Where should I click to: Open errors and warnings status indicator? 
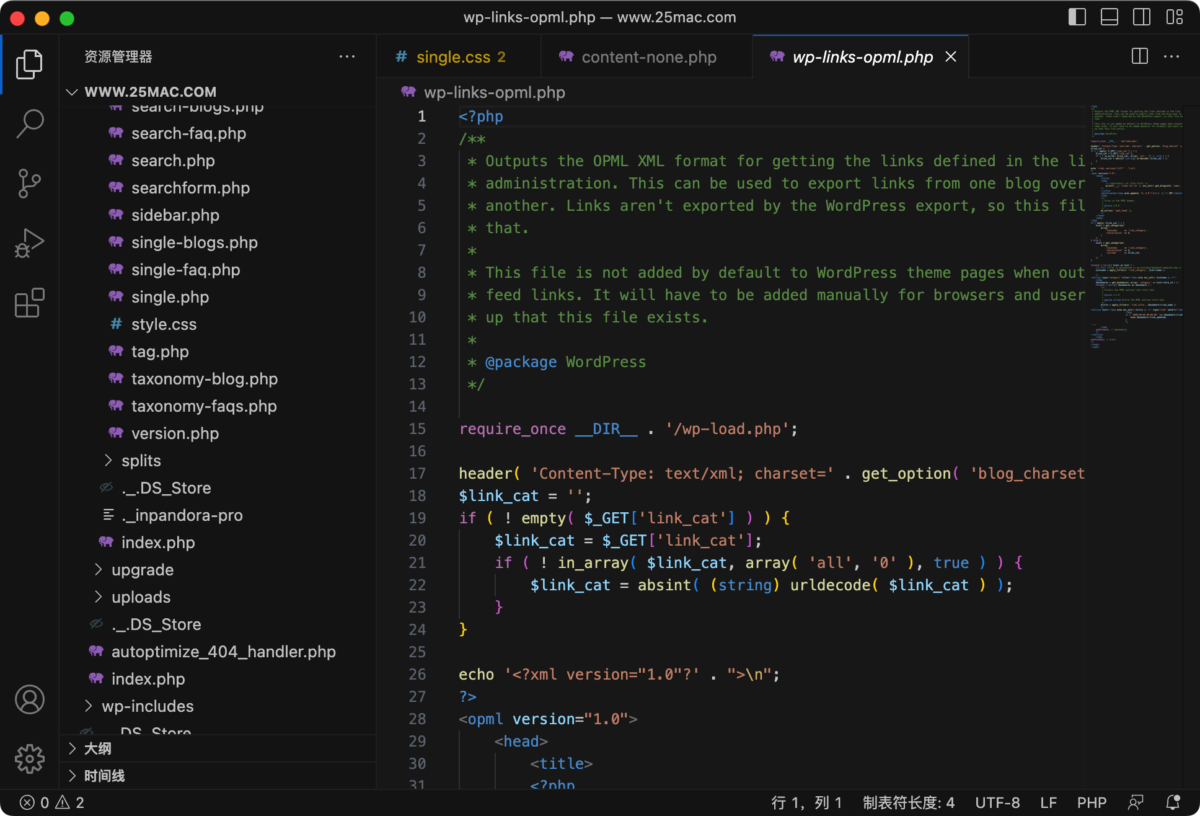[52, 802]
